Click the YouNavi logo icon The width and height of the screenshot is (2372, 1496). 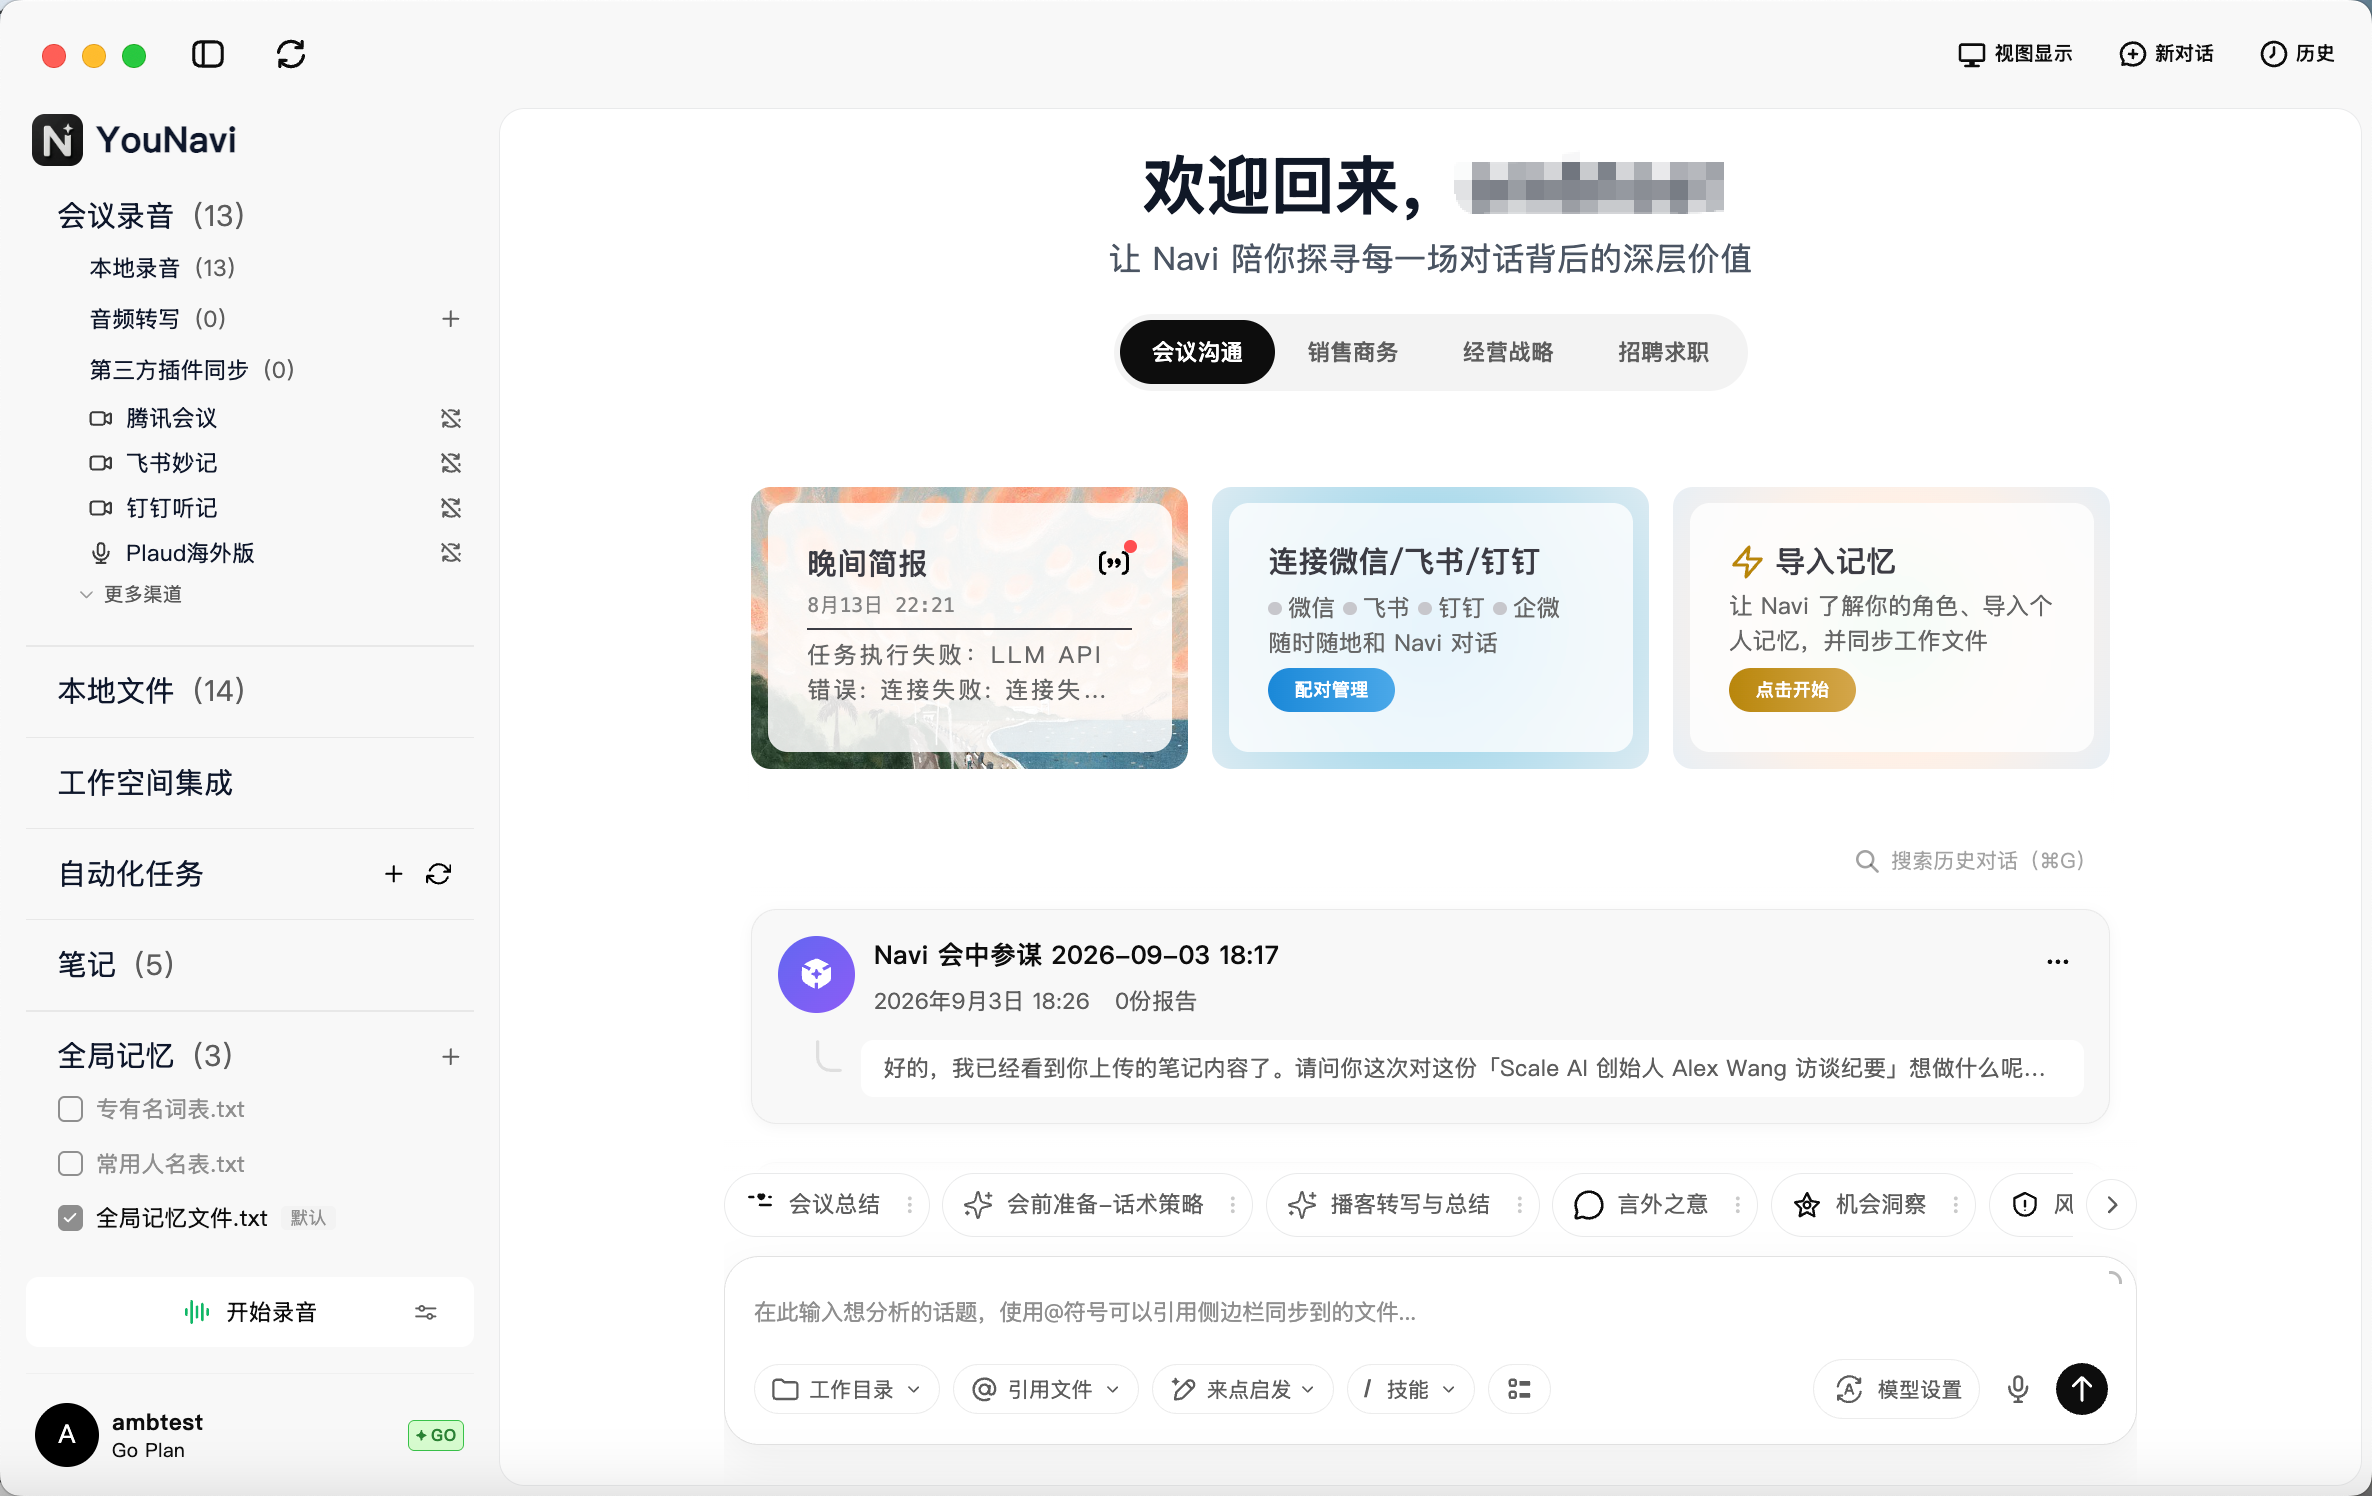point(57,140)
